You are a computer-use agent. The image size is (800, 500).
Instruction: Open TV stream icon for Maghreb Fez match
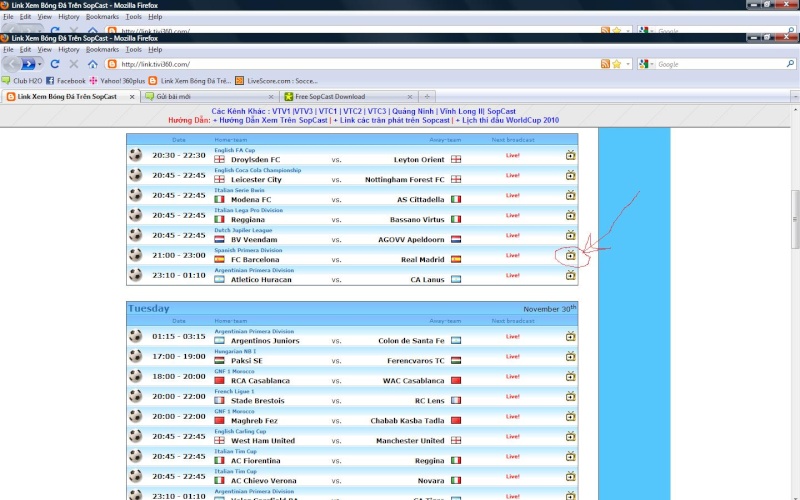(x=570, y=416)
